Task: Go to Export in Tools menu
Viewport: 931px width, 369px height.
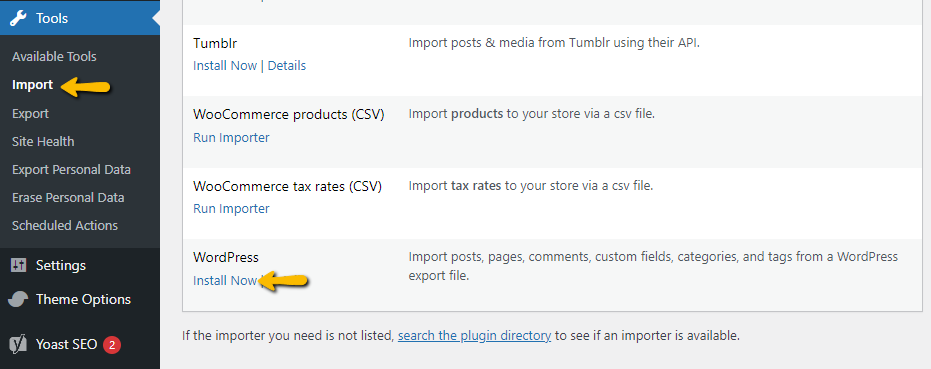Action: [30, 113]
